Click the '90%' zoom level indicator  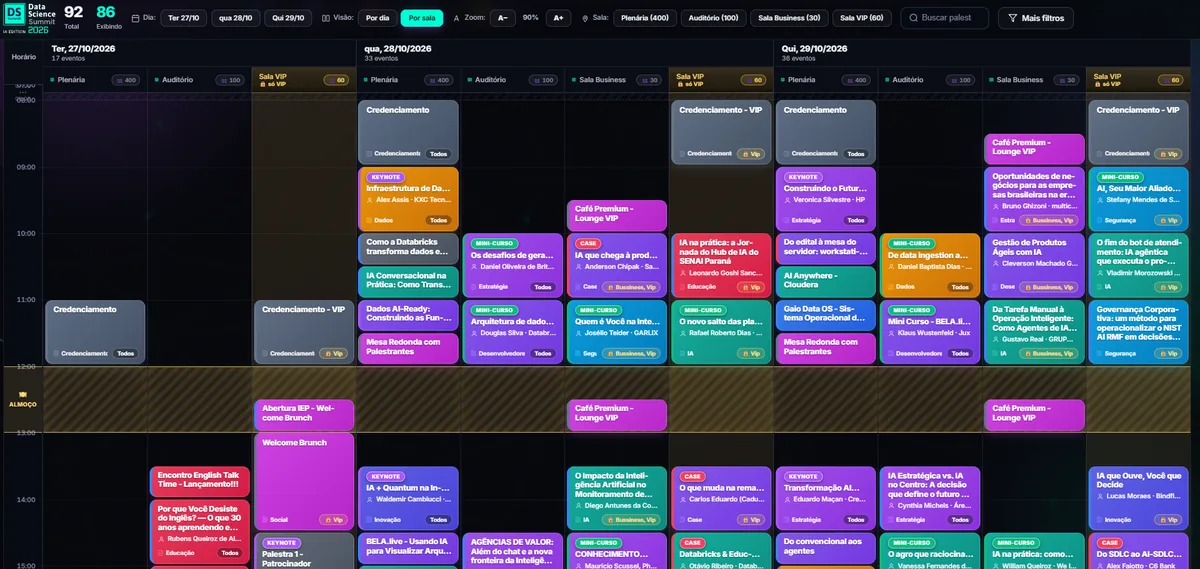coord(531,18)
